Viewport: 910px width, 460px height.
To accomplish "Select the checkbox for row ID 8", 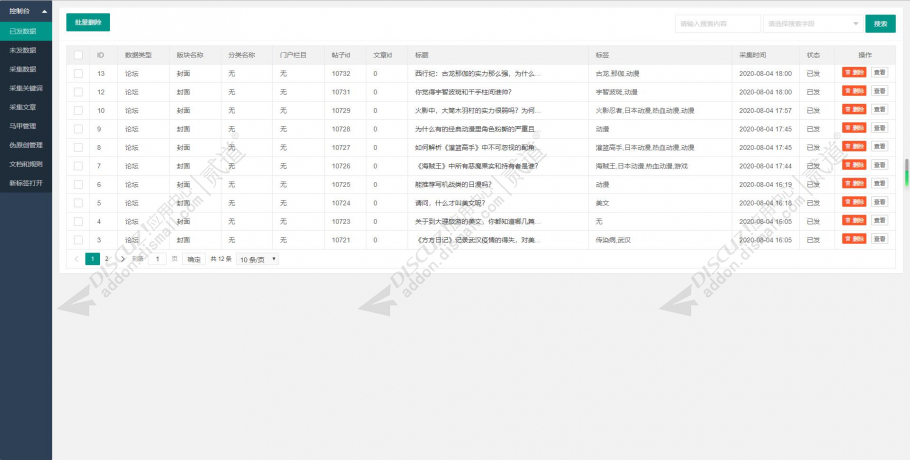I will [79, 147].
